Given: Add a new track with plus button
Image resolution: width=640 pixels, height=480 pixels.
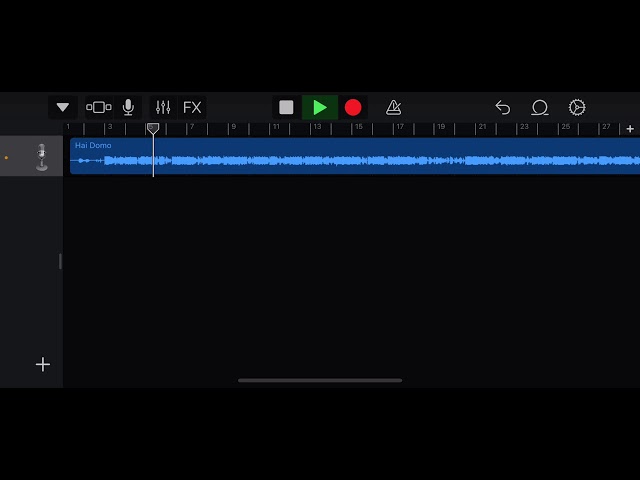Looking at the screenshot, I should [x=43, y=364].
